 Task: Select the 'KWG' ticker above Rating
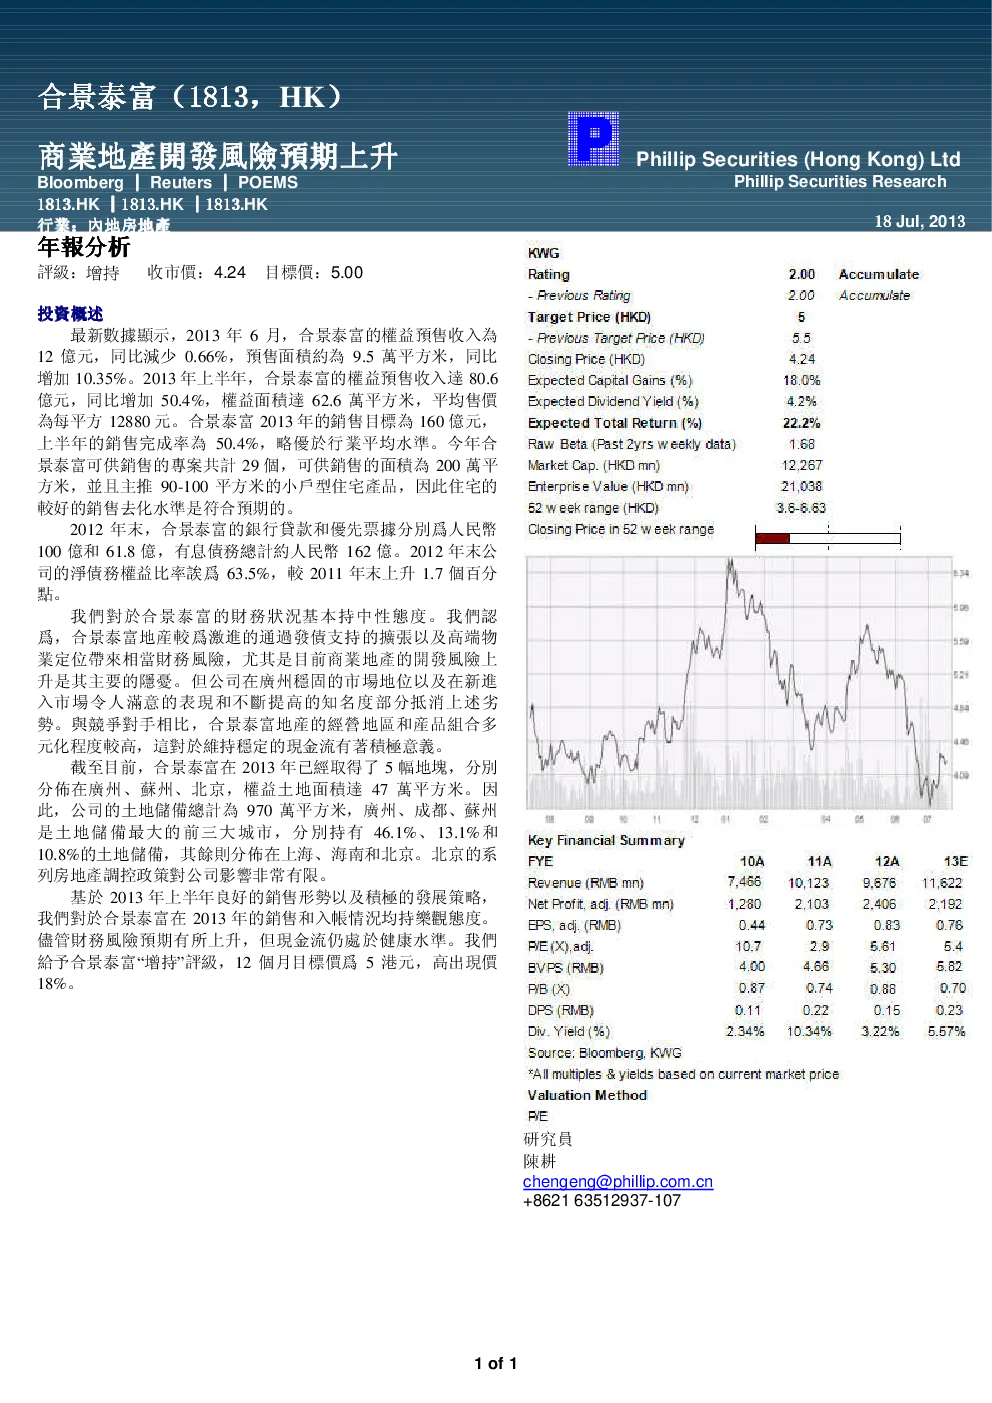point(544,253)
